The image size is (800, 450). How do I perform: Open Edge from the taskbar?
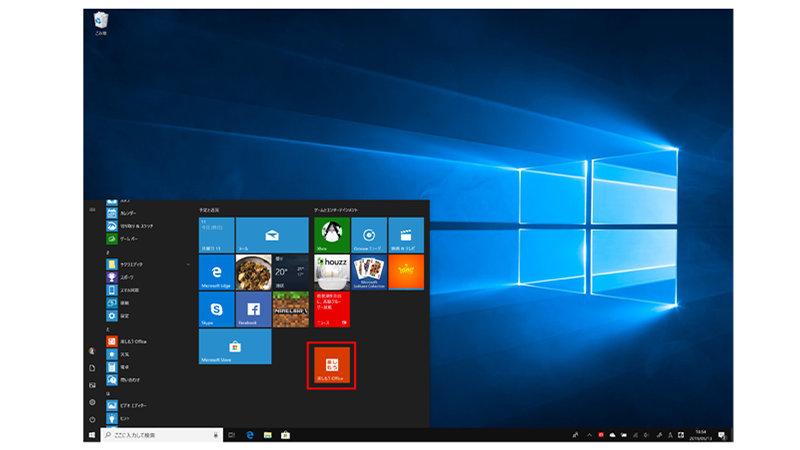pos(250,435)
